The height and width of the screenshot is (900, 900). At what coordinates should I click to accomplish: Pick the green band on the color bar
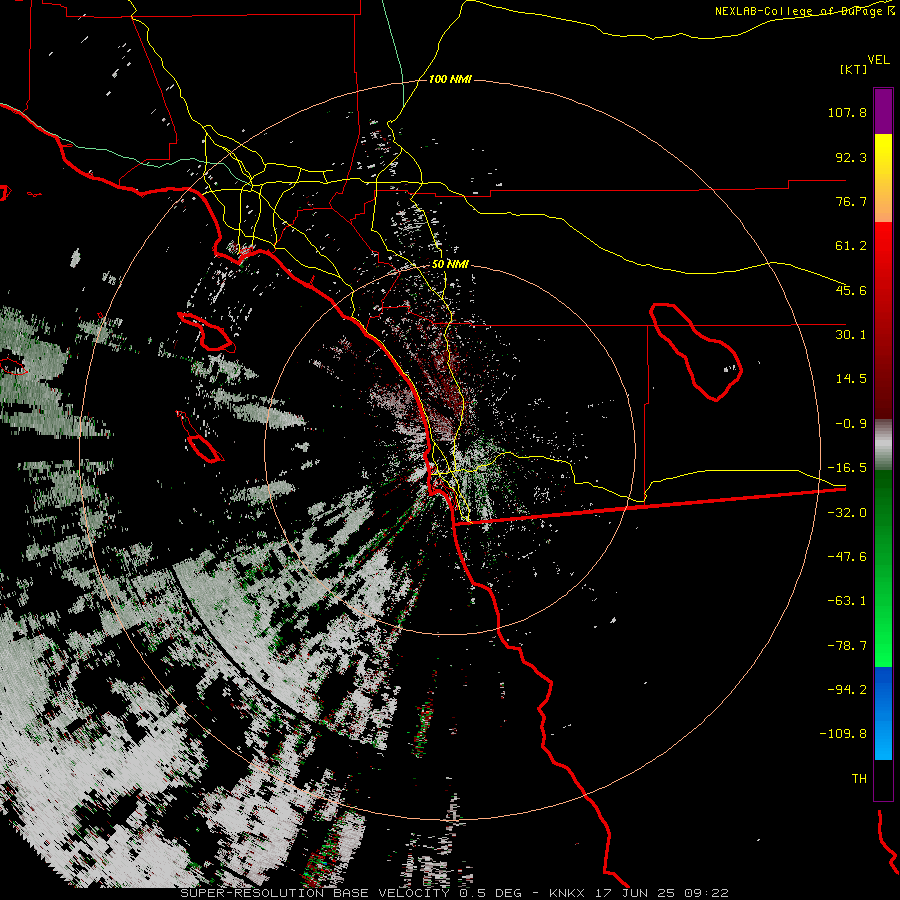point(883,569)
